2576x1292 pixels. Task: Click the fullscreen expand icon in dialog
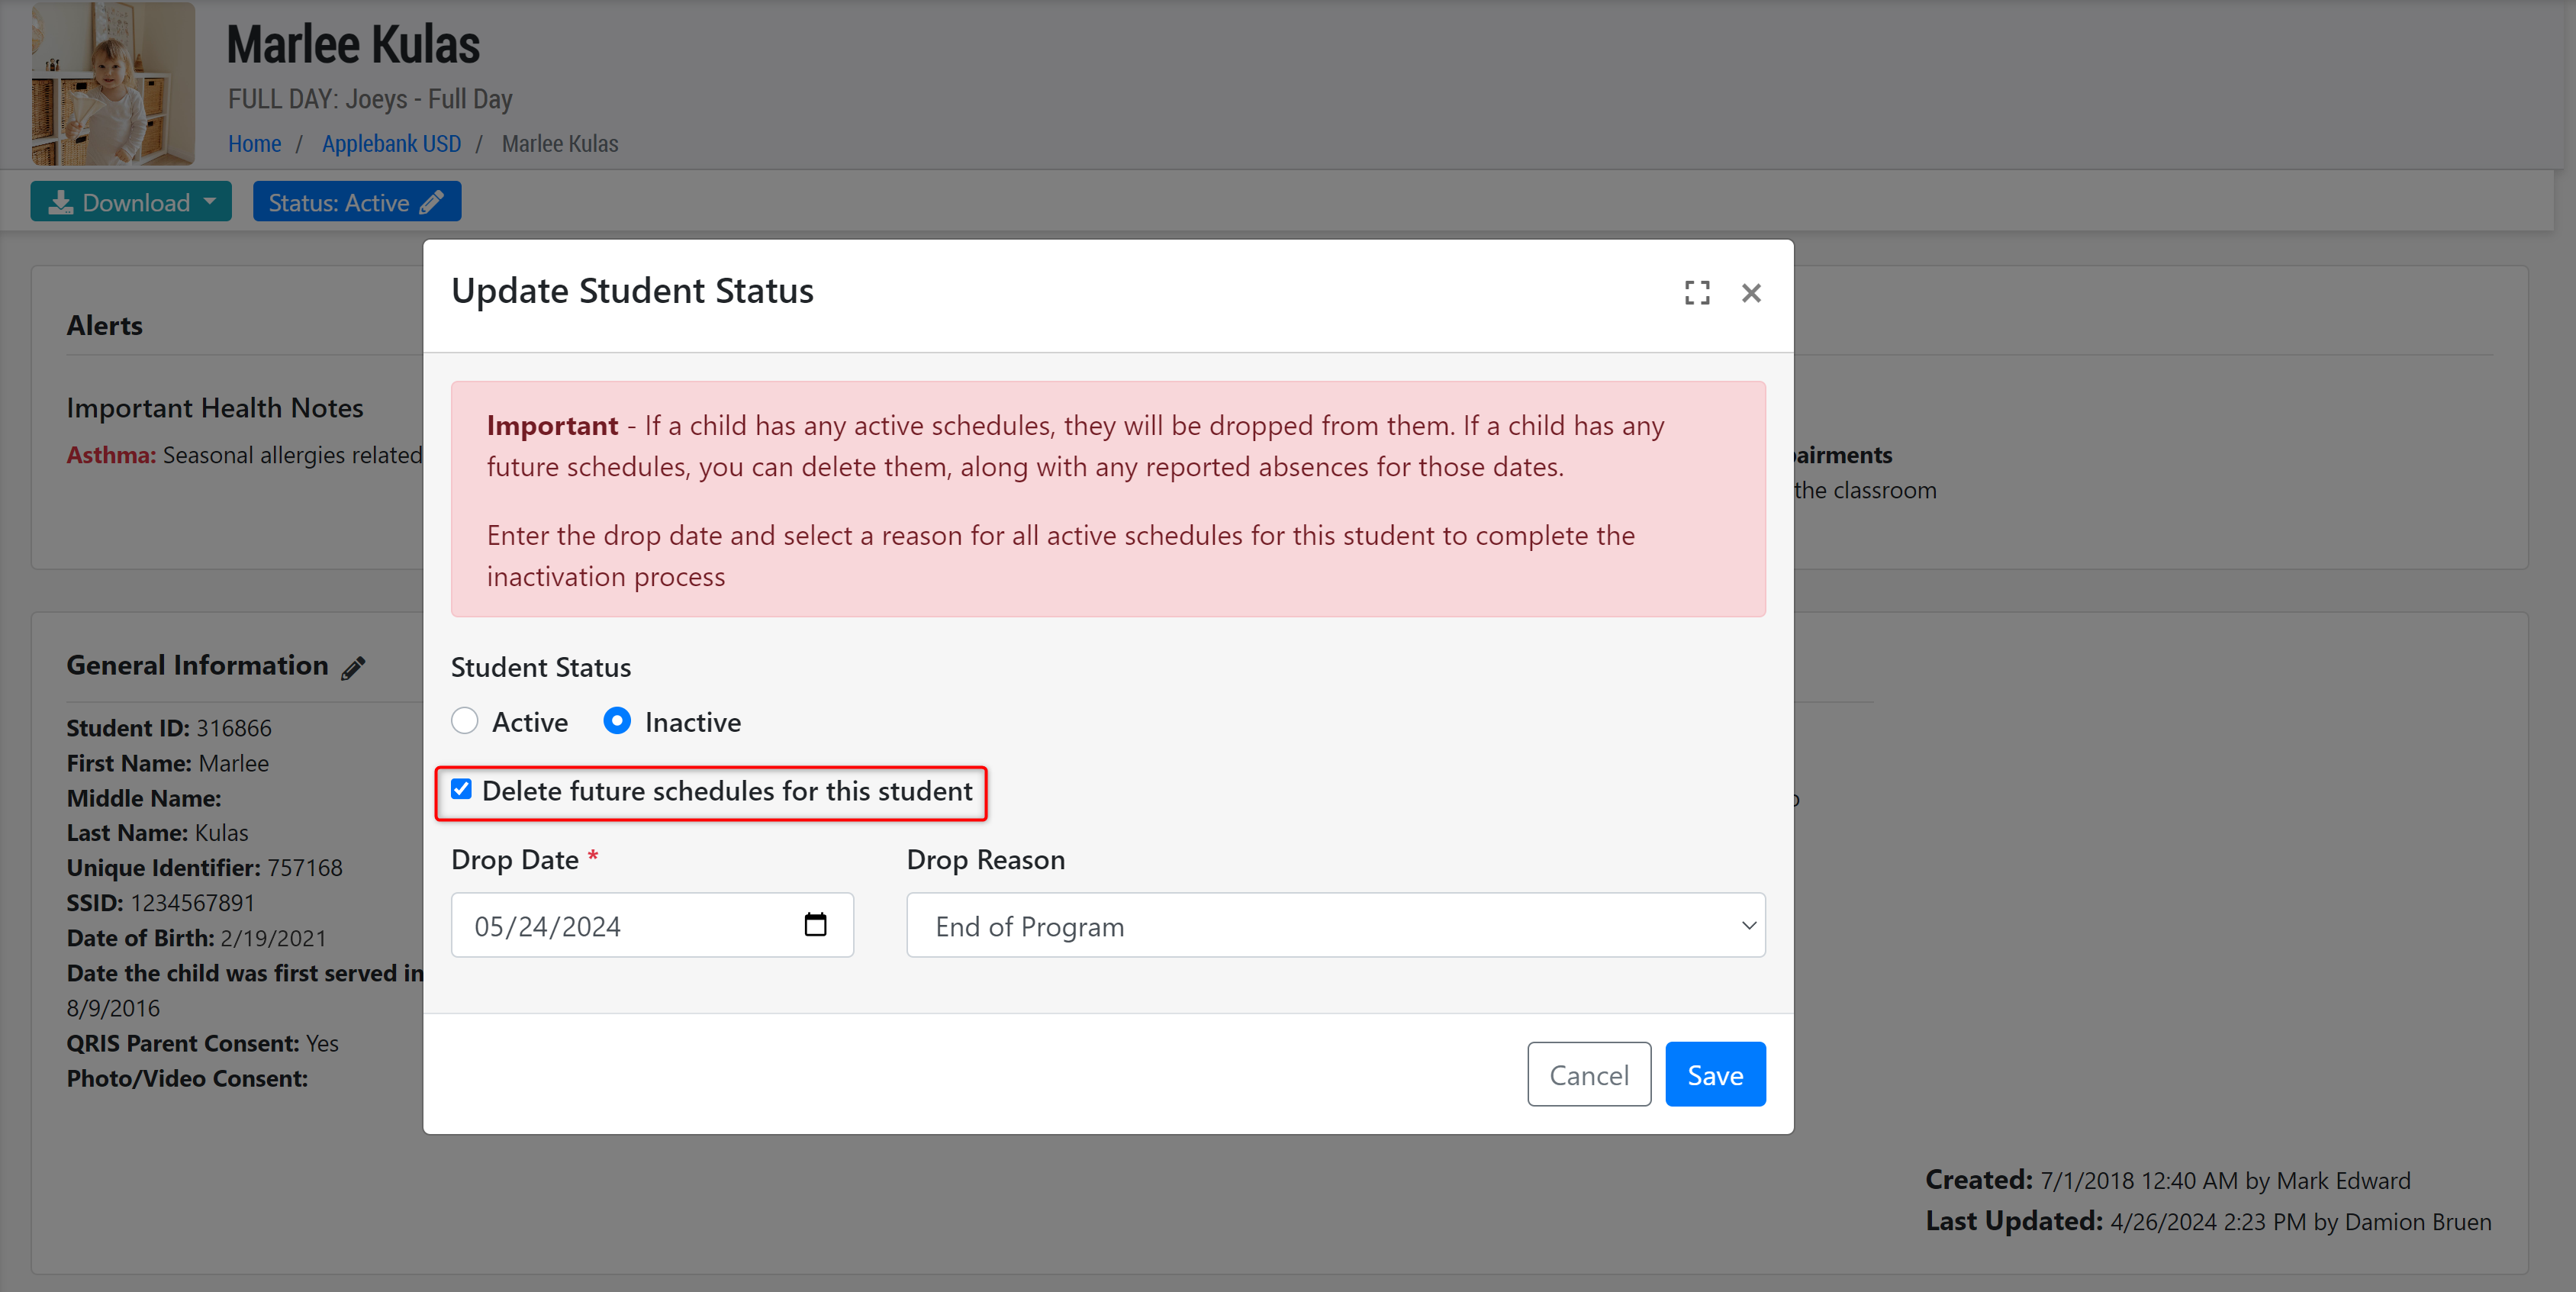point(1696,293)
